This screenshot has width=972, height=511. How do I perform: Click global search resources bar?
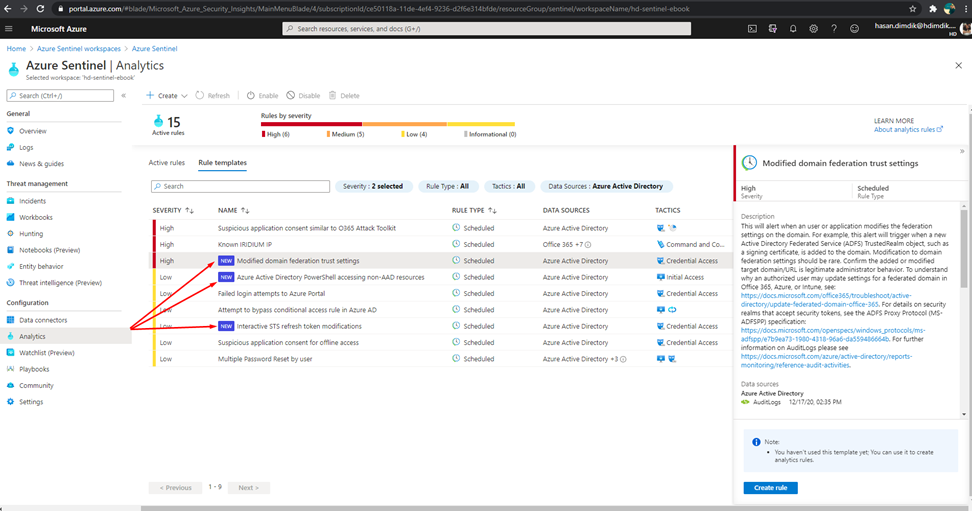(487, 29)
